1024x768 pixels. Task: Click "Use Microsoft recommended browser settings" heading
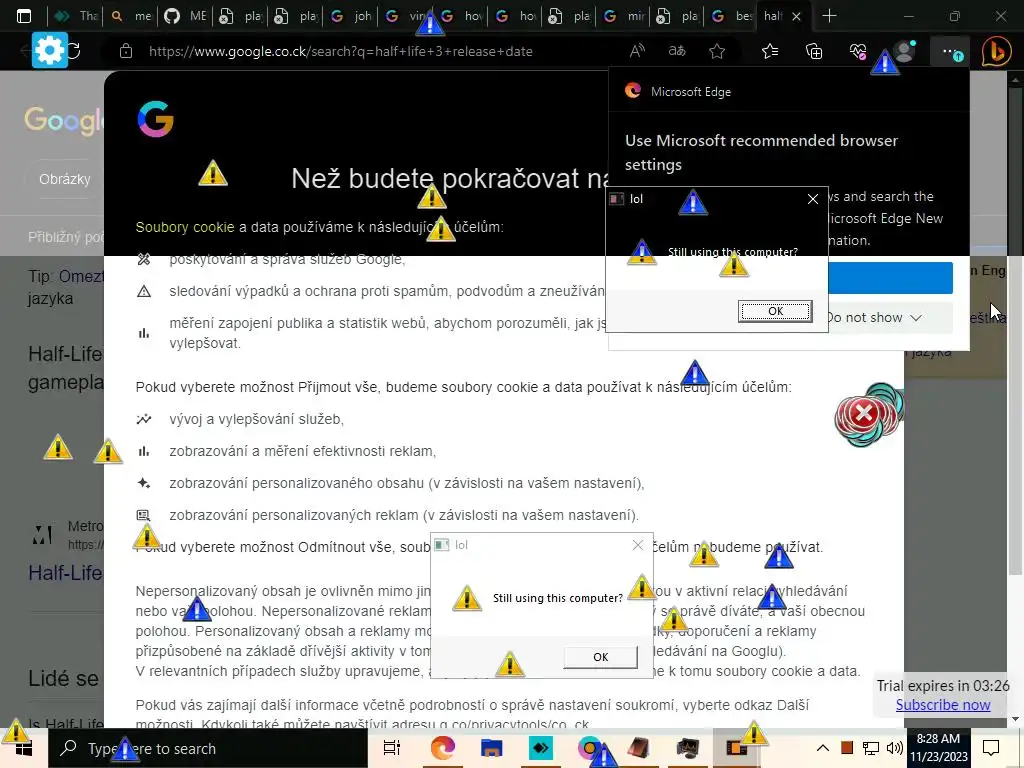[x=761, y=152]
